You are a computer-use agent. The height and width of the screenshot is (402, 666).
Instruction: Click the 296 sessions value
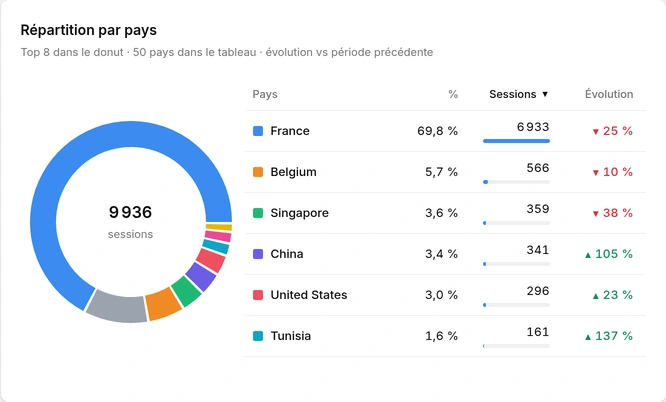pos(538,291)
